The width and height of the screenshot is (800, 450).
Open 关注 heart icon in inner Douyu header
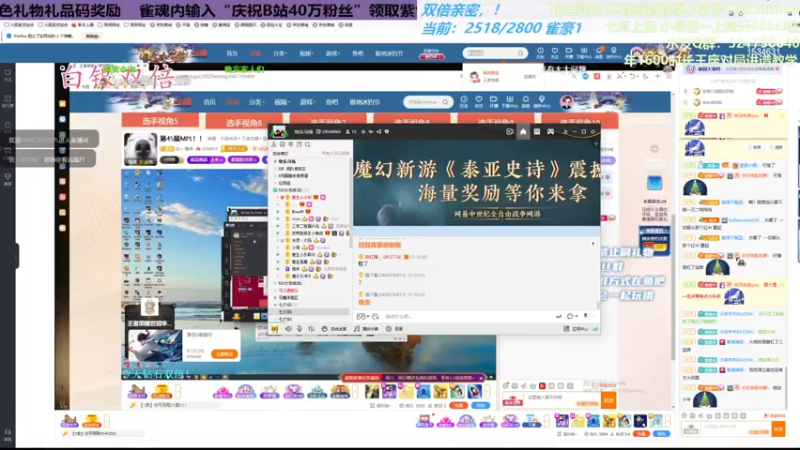(x=479, y=102)
